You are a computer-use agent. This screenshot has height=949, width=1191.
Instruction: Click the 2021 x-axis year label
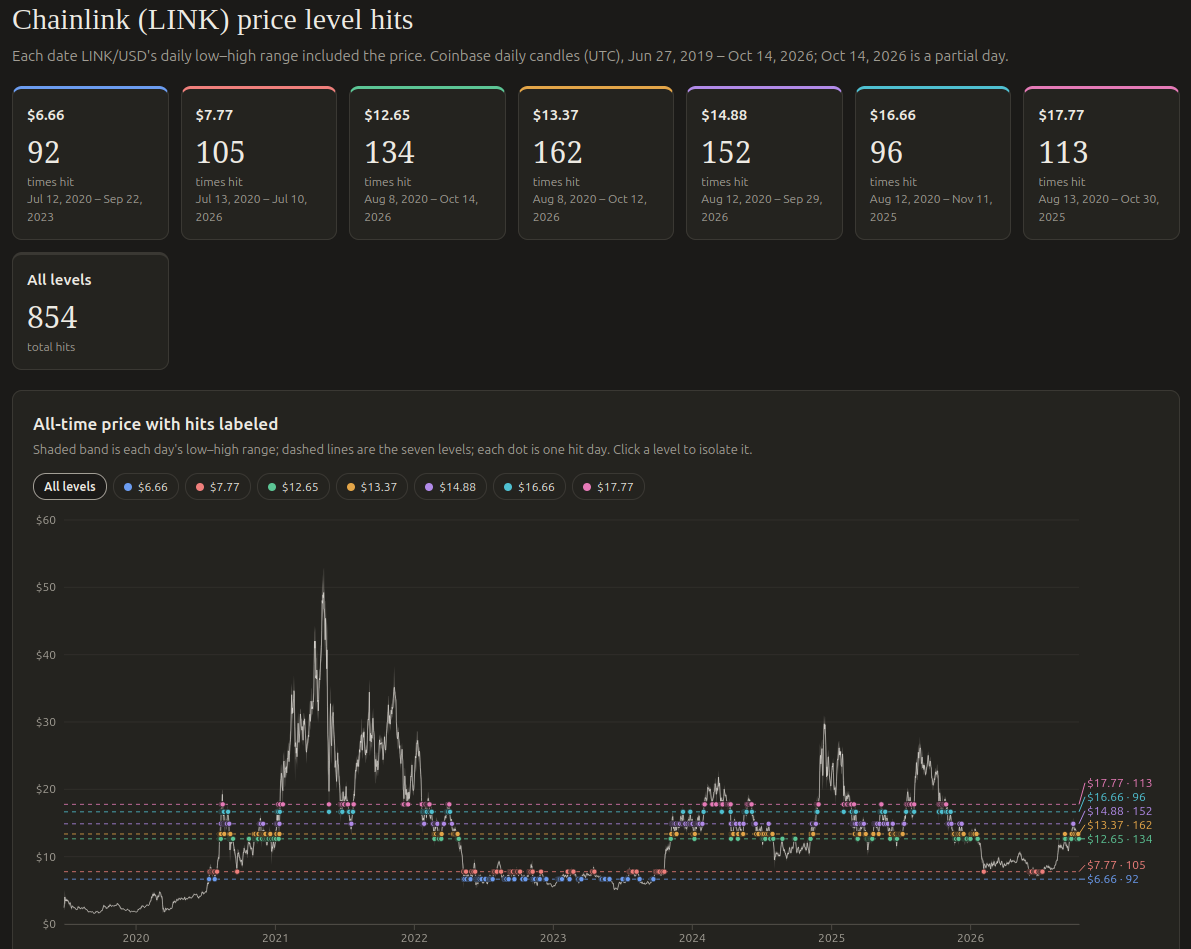pyautogui.click(x=275, y=938)
